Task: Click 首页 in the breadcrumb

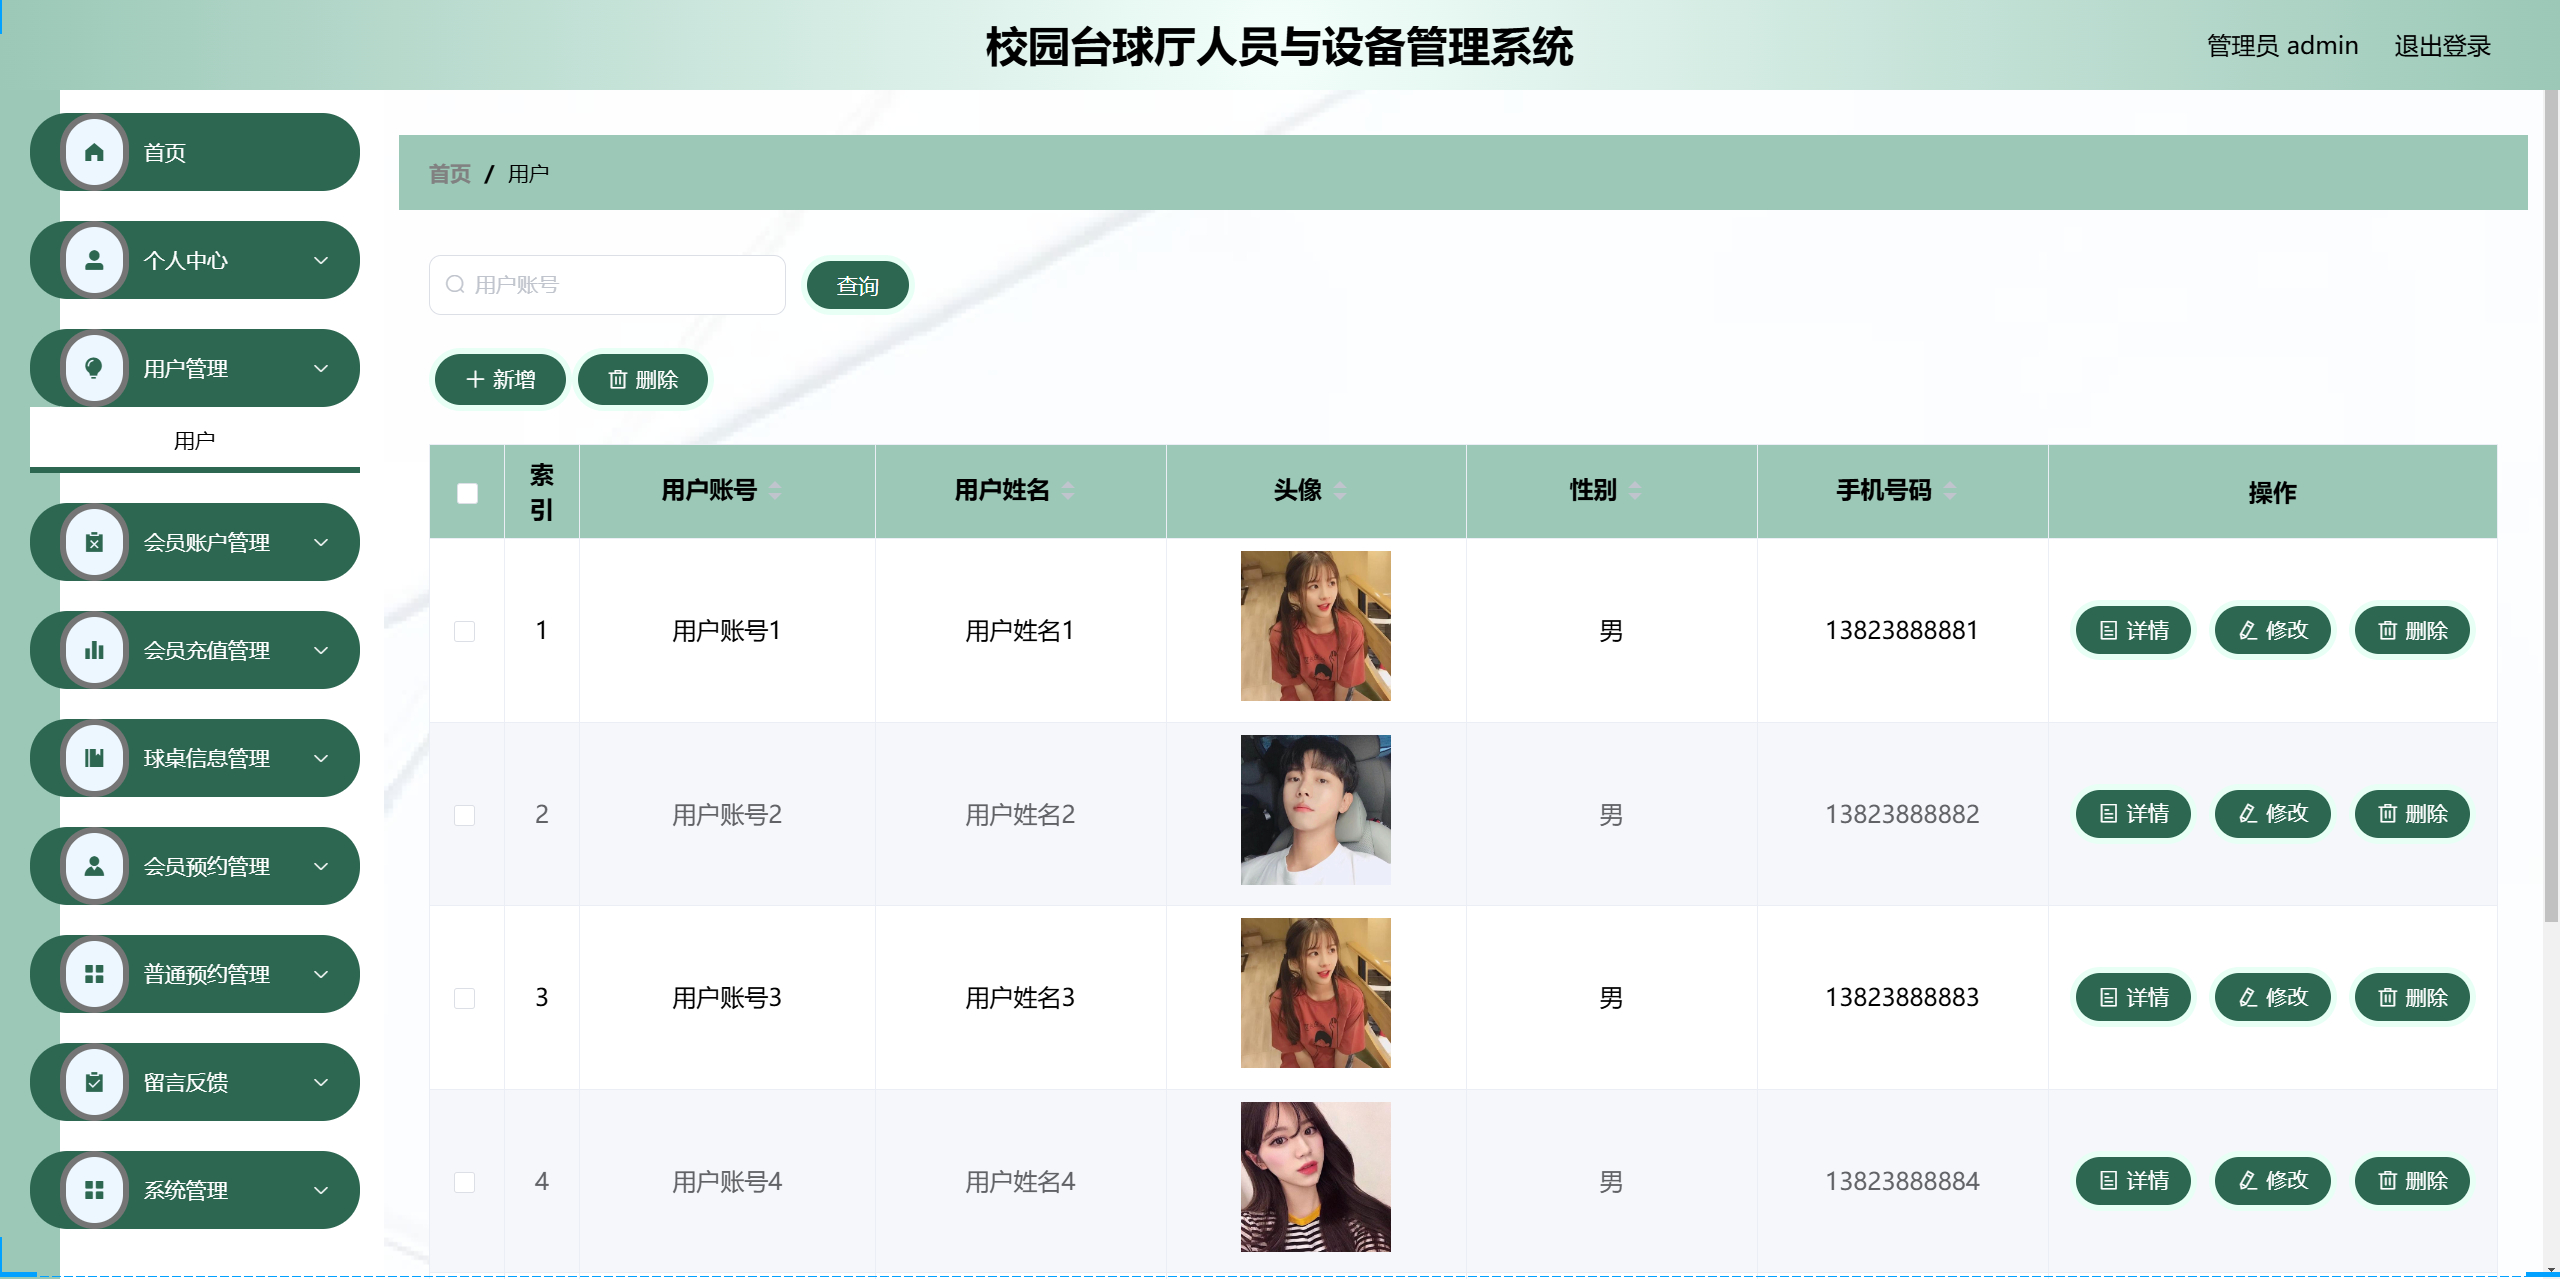Action: (449, 174)
